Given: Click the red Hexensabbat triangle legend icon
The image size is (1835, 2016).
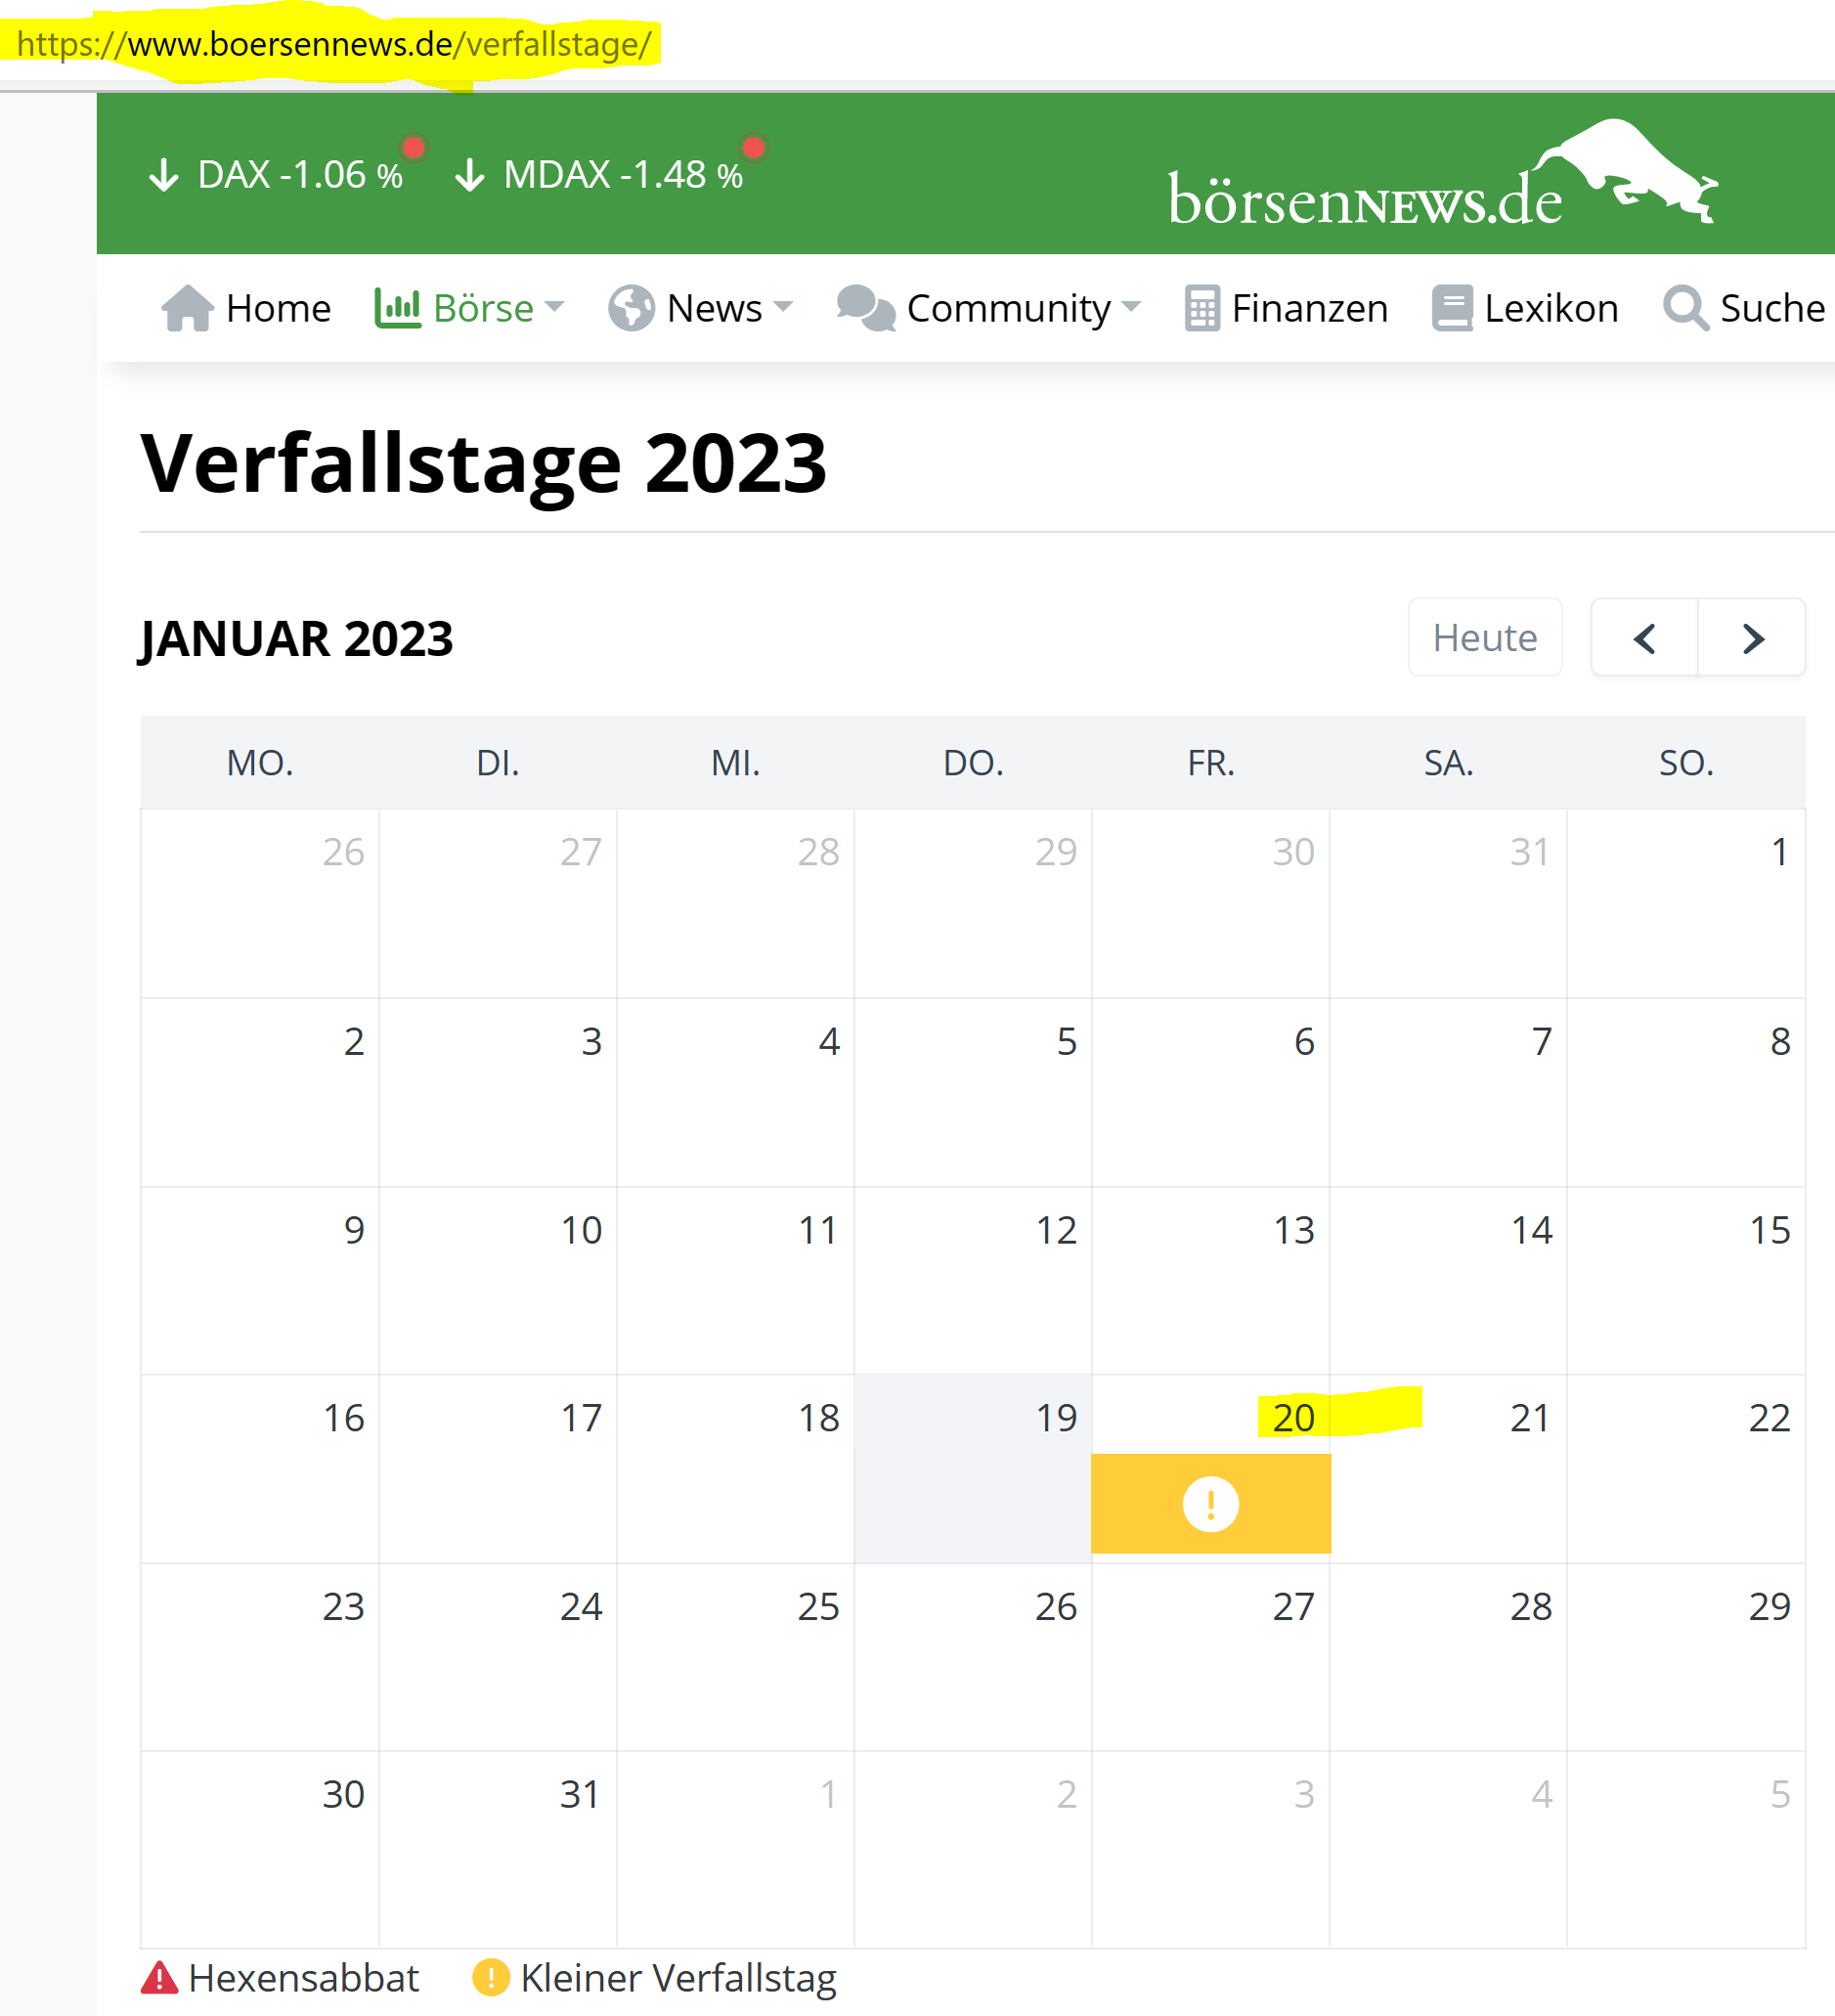Looking at the screenshot, I should [x=160, y=1978].
